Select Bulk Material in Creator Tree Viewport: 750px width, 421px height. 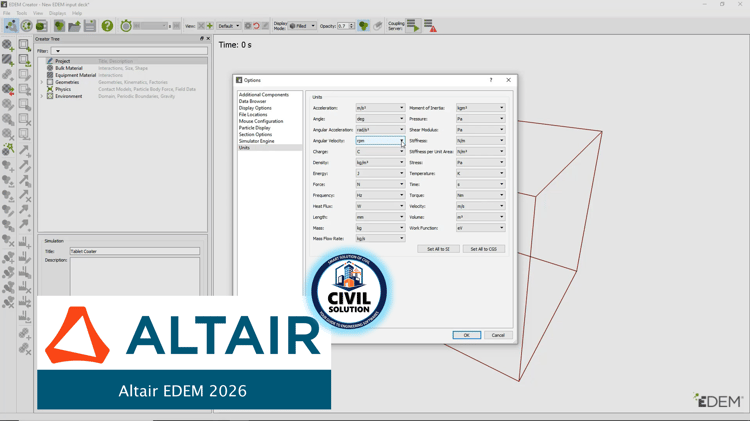click(68, 68)
